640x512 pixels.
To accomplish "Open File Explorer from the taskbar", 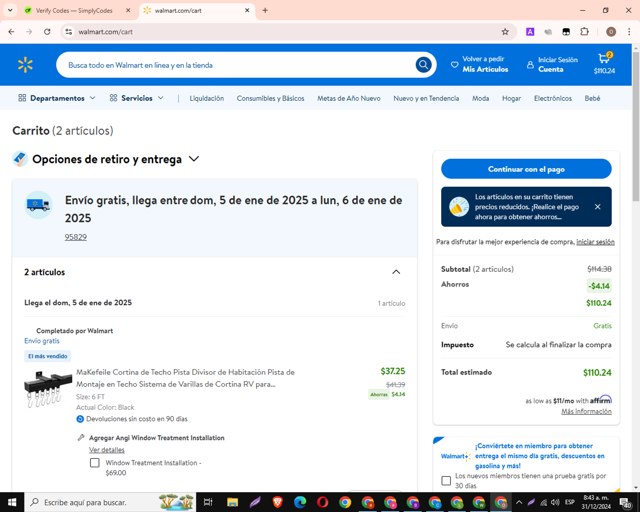I will [232, 502].
